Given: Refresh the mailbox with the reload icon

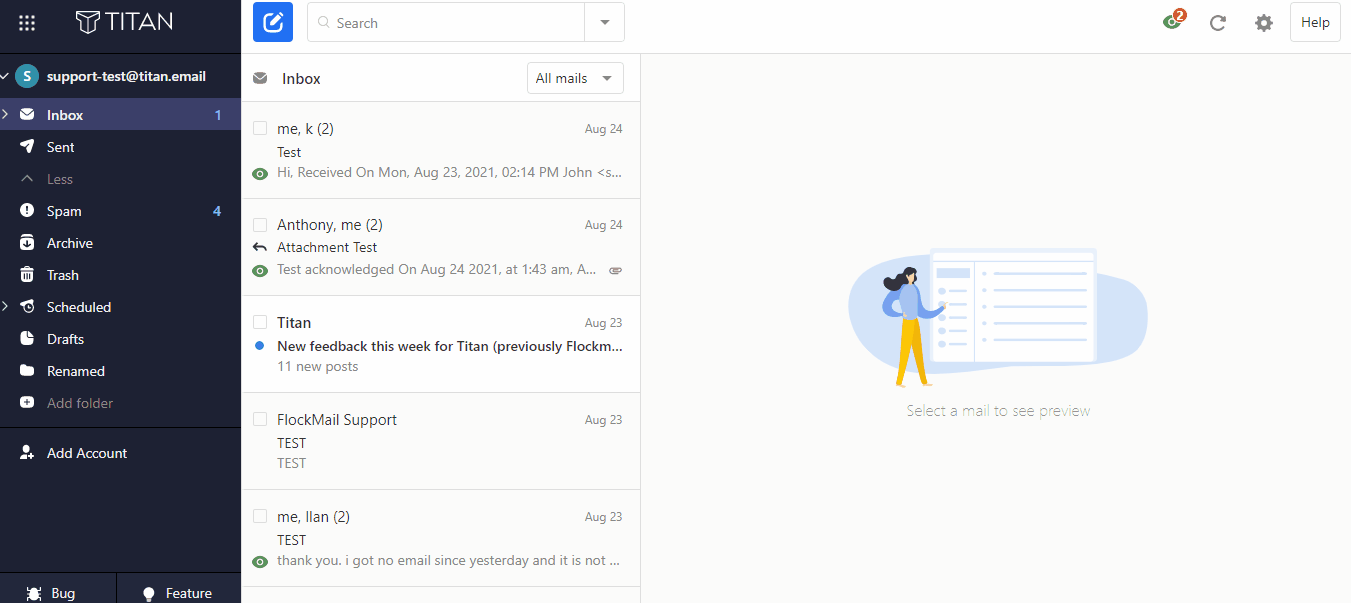Looking at the screenshot, I should [1218, 23].
